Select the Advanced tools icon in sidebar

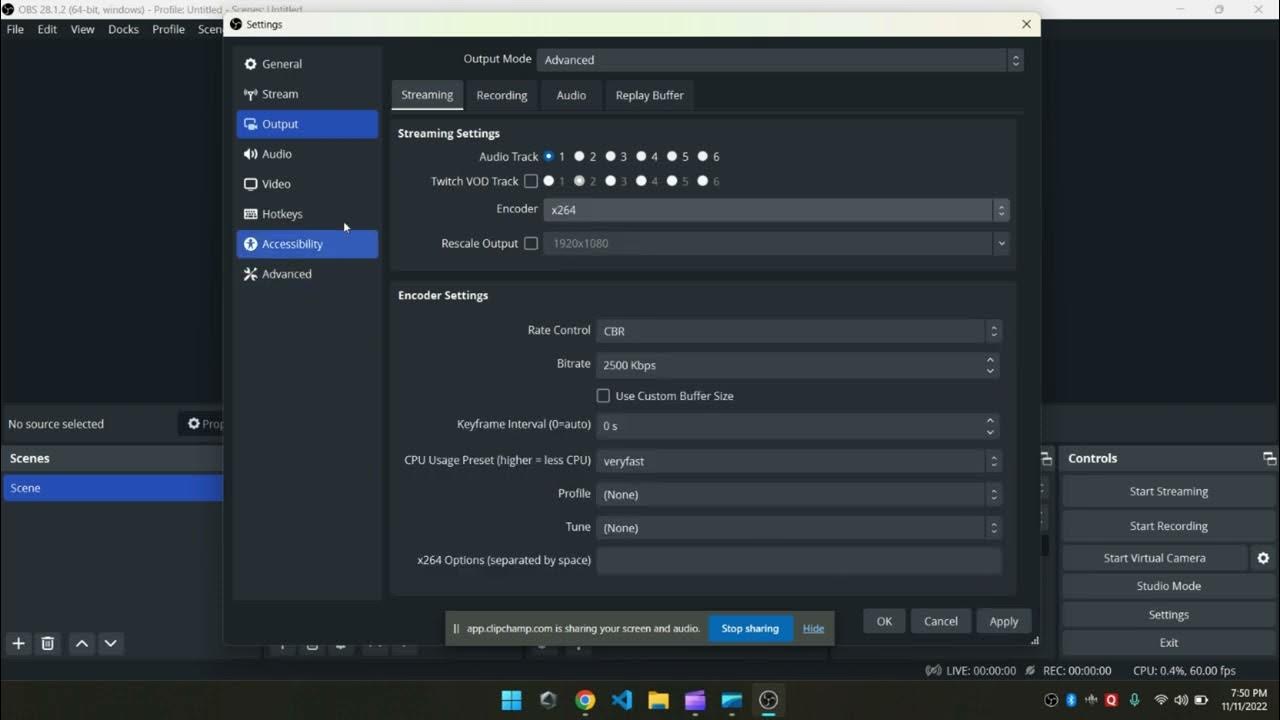point(250,274)
